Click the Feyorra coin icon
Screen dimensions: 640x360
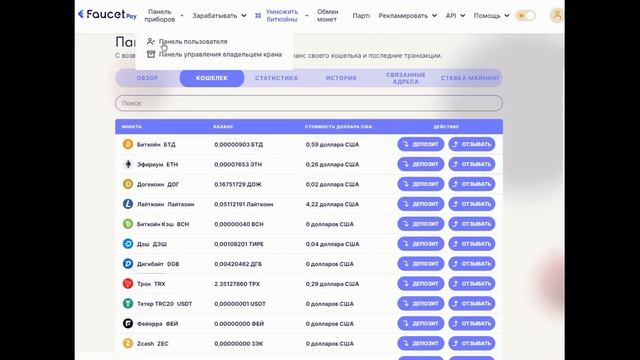click(x=128, y=323)
